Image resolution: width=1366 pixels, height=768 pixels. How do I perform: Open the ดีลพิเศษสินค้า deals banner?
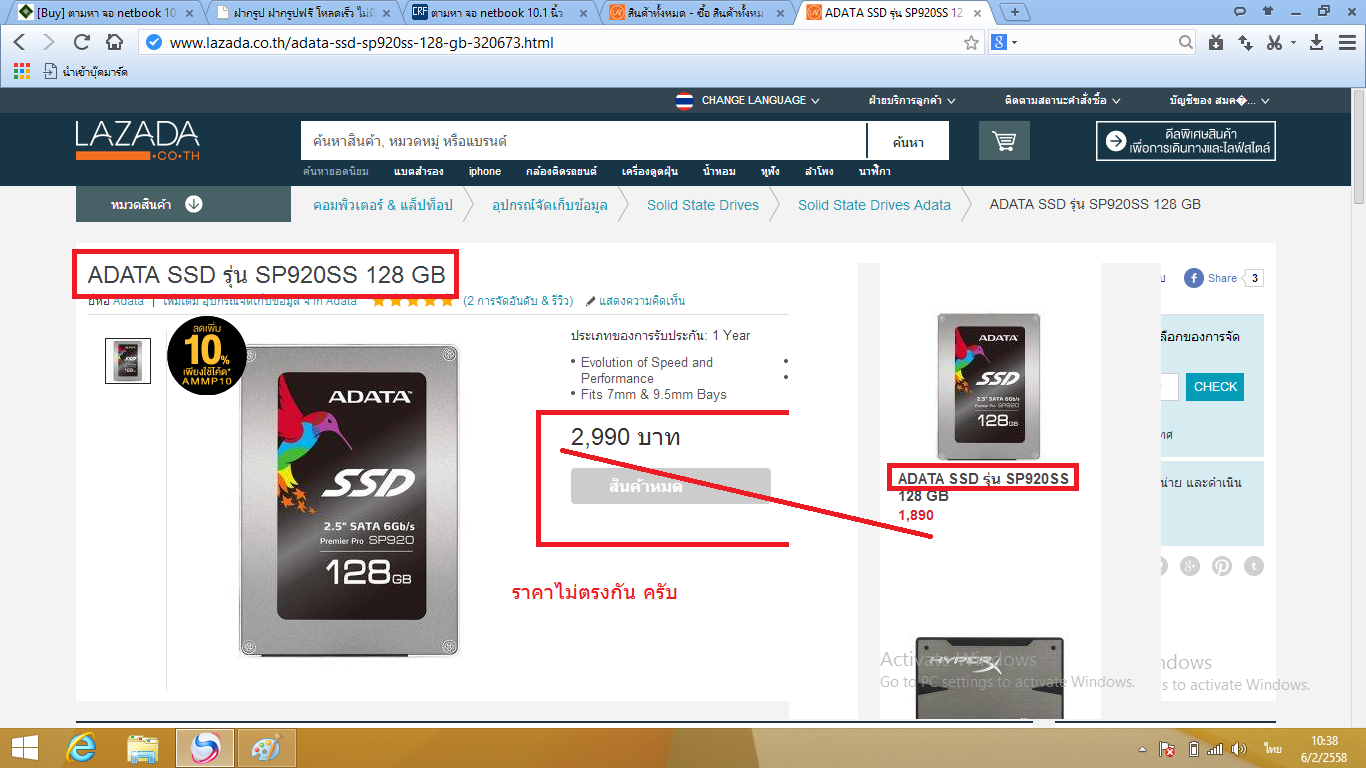(1186, 141)
